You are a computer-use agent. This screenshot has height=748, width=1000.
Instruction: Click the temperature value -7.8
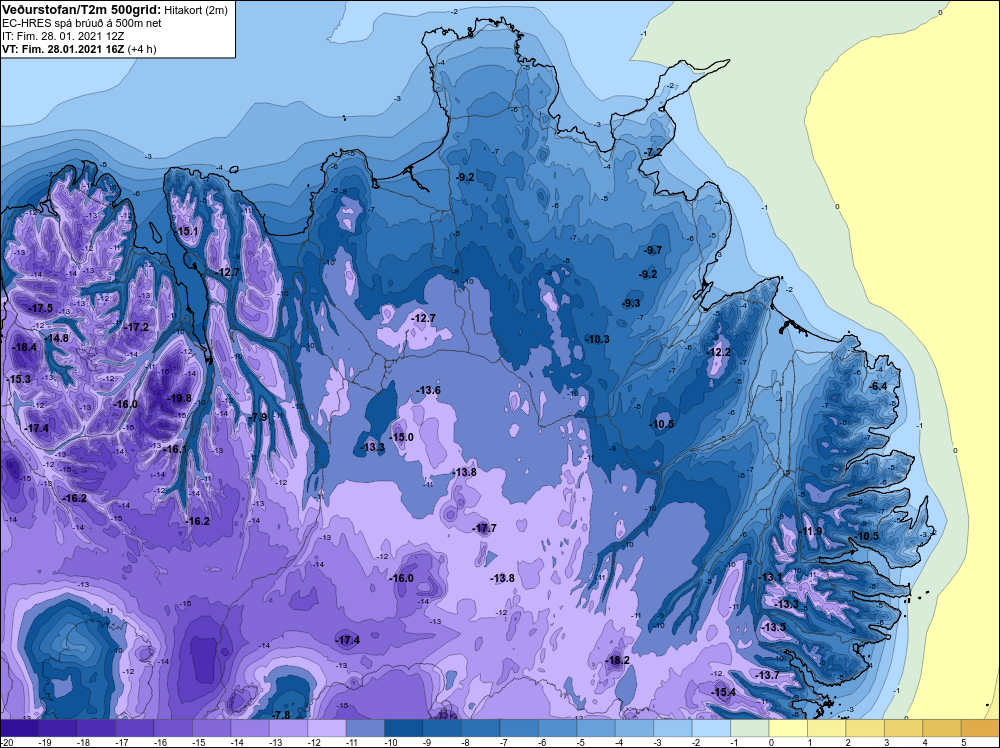pyautogui.click(x=281, y=715)
